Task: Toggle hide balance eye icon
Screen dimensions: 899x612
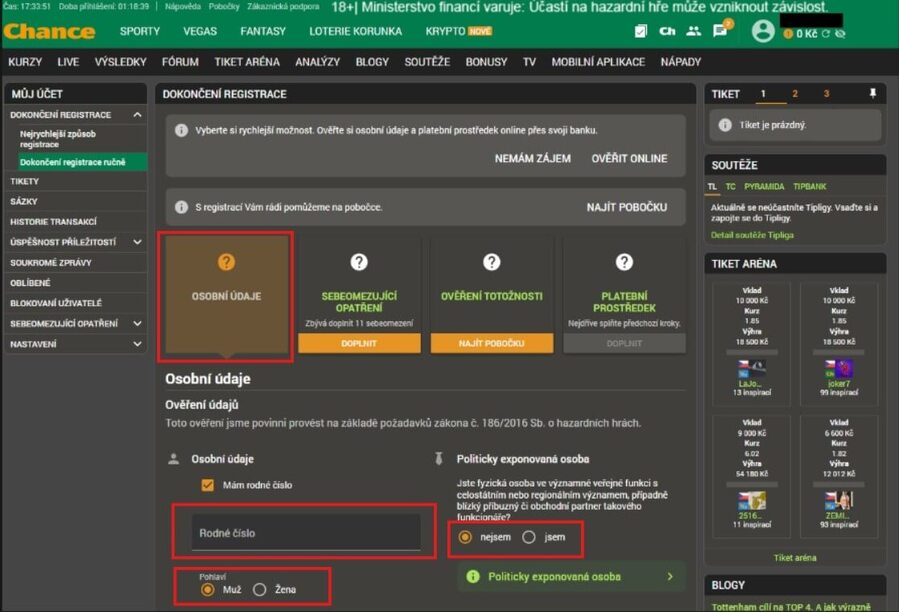Action: (x=841, y=34)
